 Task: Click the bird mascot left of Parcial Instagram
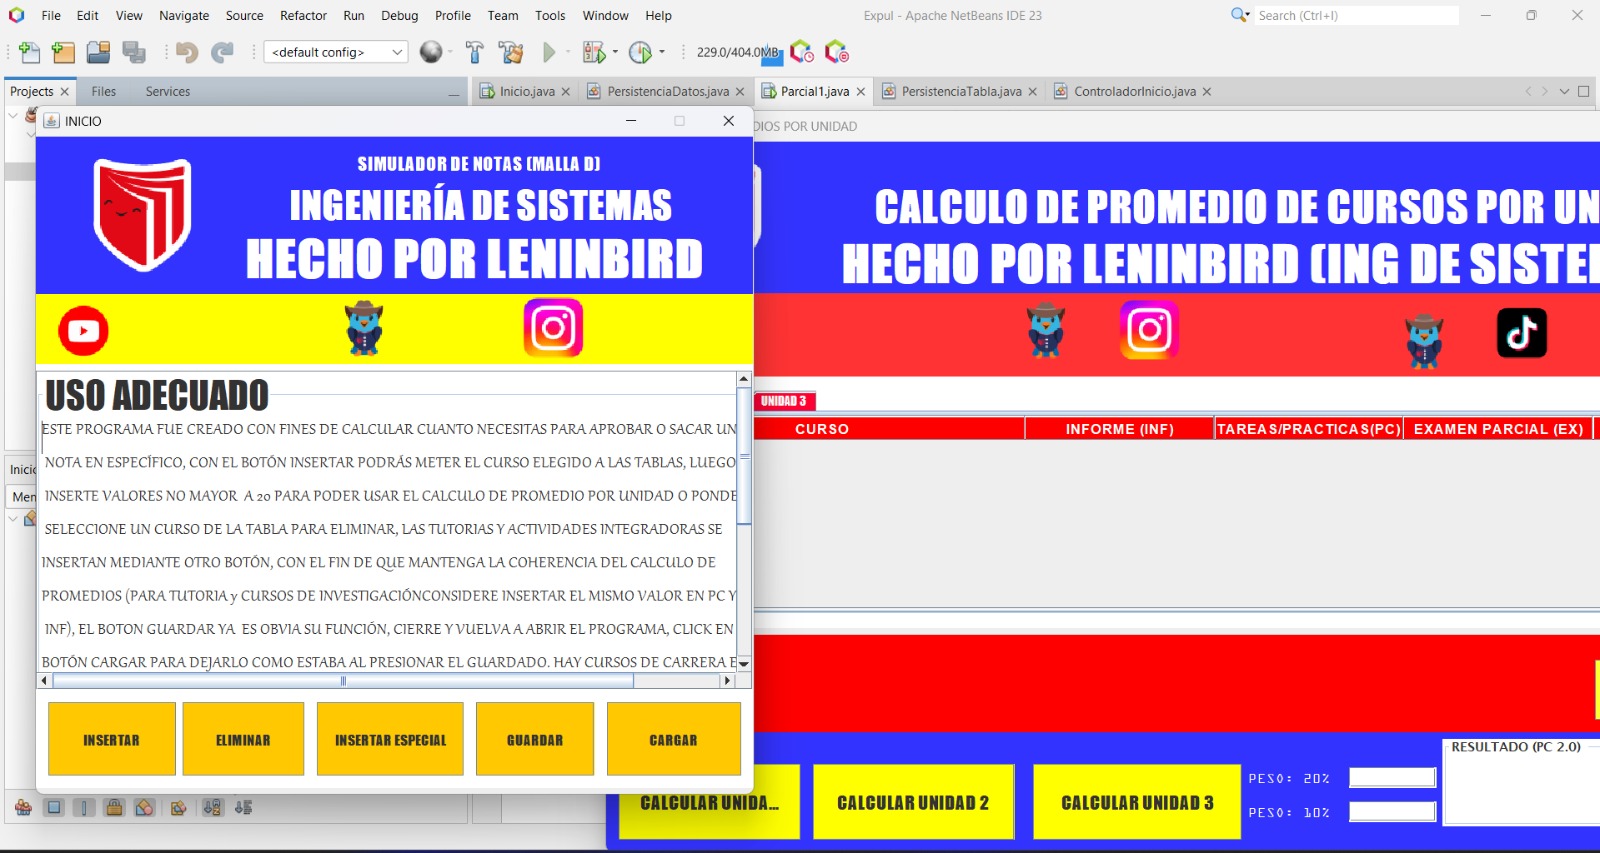coord(1046,330)
